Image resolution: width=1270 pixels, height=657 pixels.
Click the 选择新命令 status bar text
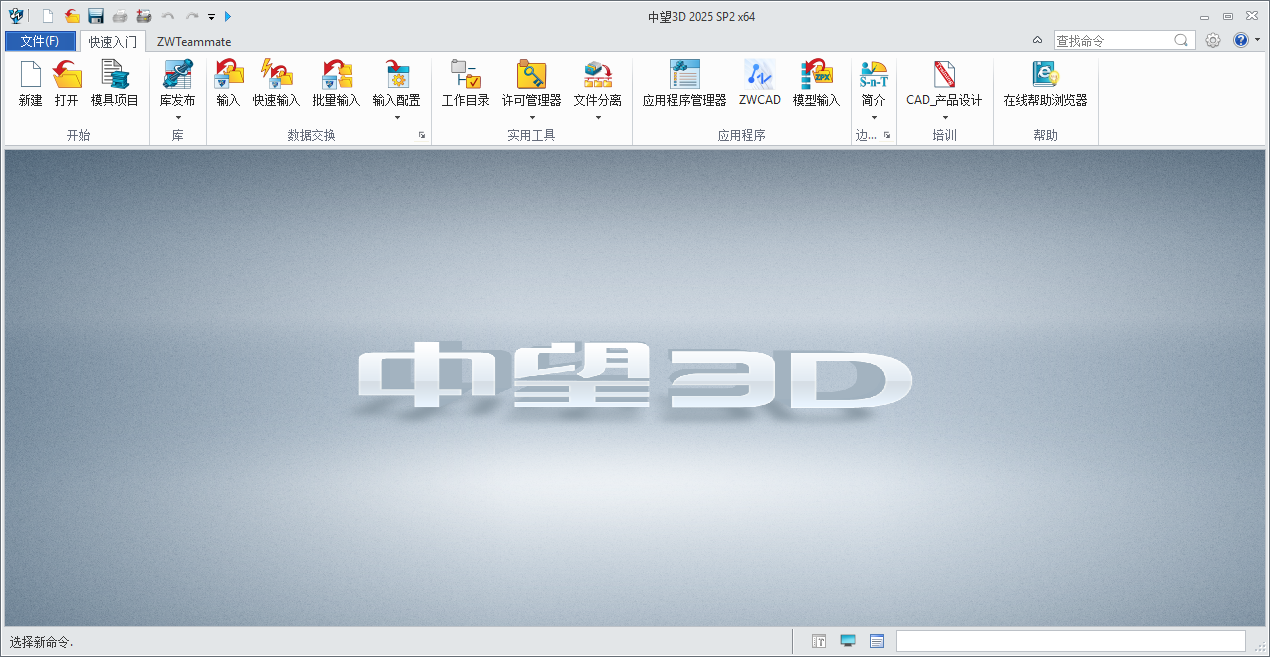(x=41, y=642)
